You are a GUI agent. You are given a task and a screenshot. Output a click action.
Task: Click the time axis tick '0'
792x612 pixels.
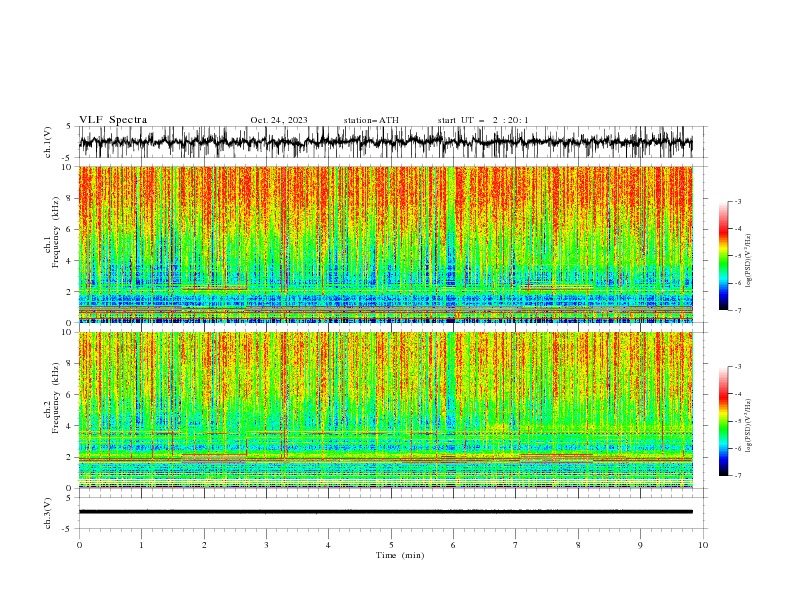coord(79,545)
